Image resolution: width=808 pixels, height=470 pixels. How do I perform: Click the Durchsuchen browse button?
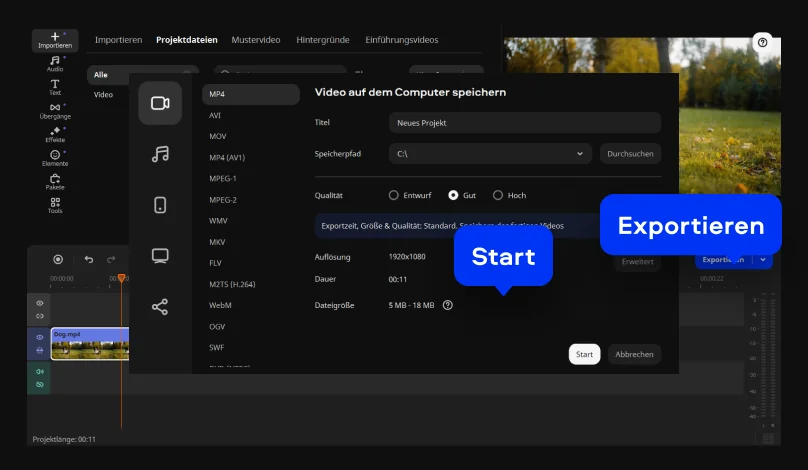pyautogui.click(x=630, y=154)
